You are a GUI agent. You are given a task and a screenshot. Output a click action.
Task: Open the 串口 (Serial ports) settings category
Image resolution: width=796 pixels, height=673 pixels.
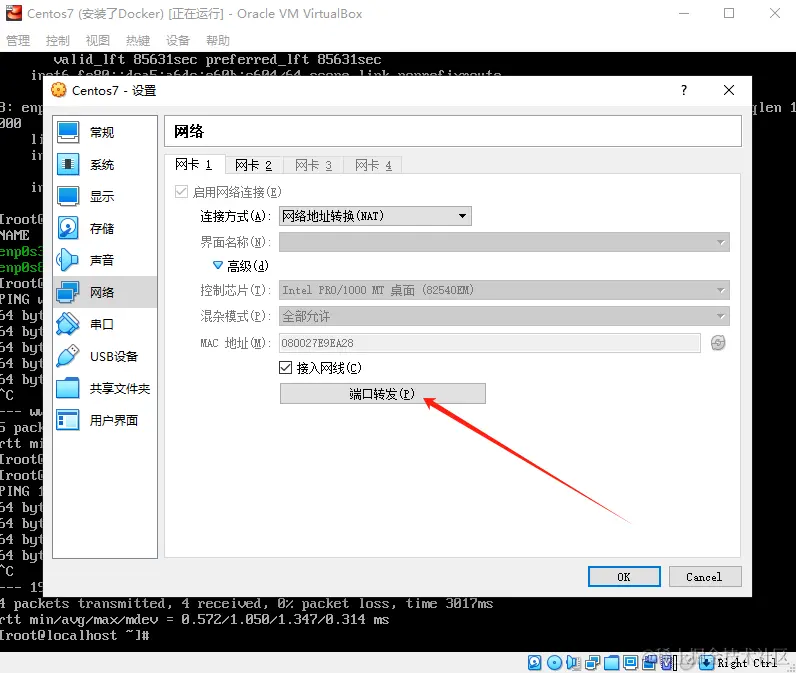click(x=105, y=324)
